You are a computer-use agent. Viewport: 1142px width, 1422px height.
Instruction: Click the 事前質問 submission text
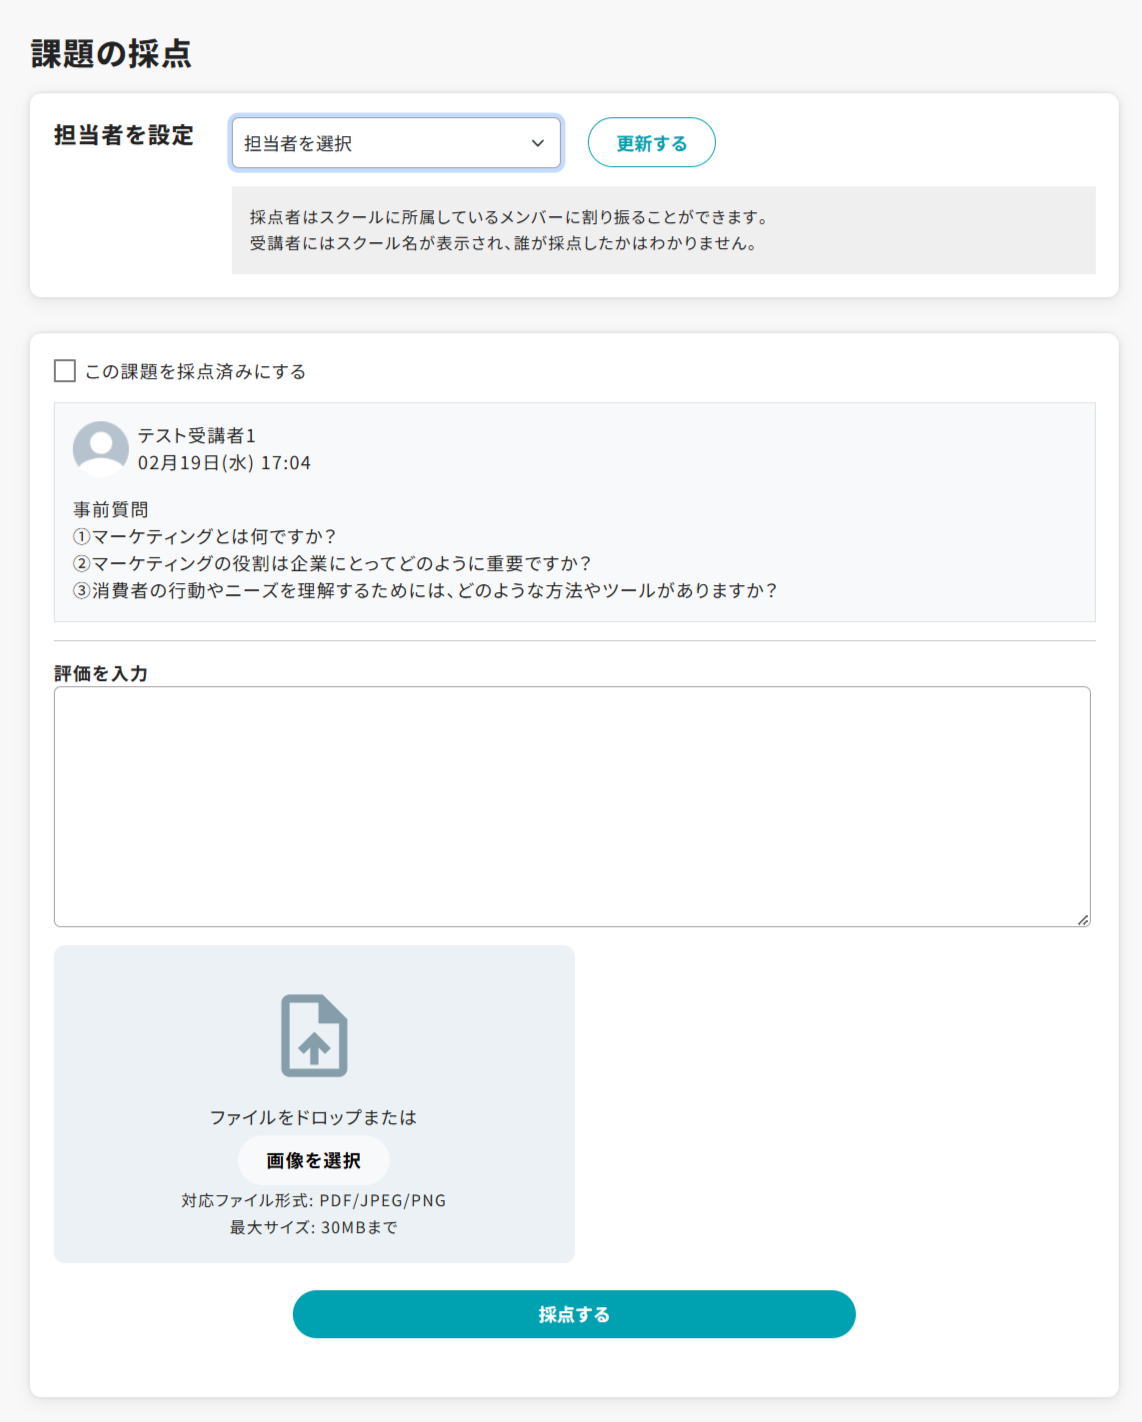111,510
